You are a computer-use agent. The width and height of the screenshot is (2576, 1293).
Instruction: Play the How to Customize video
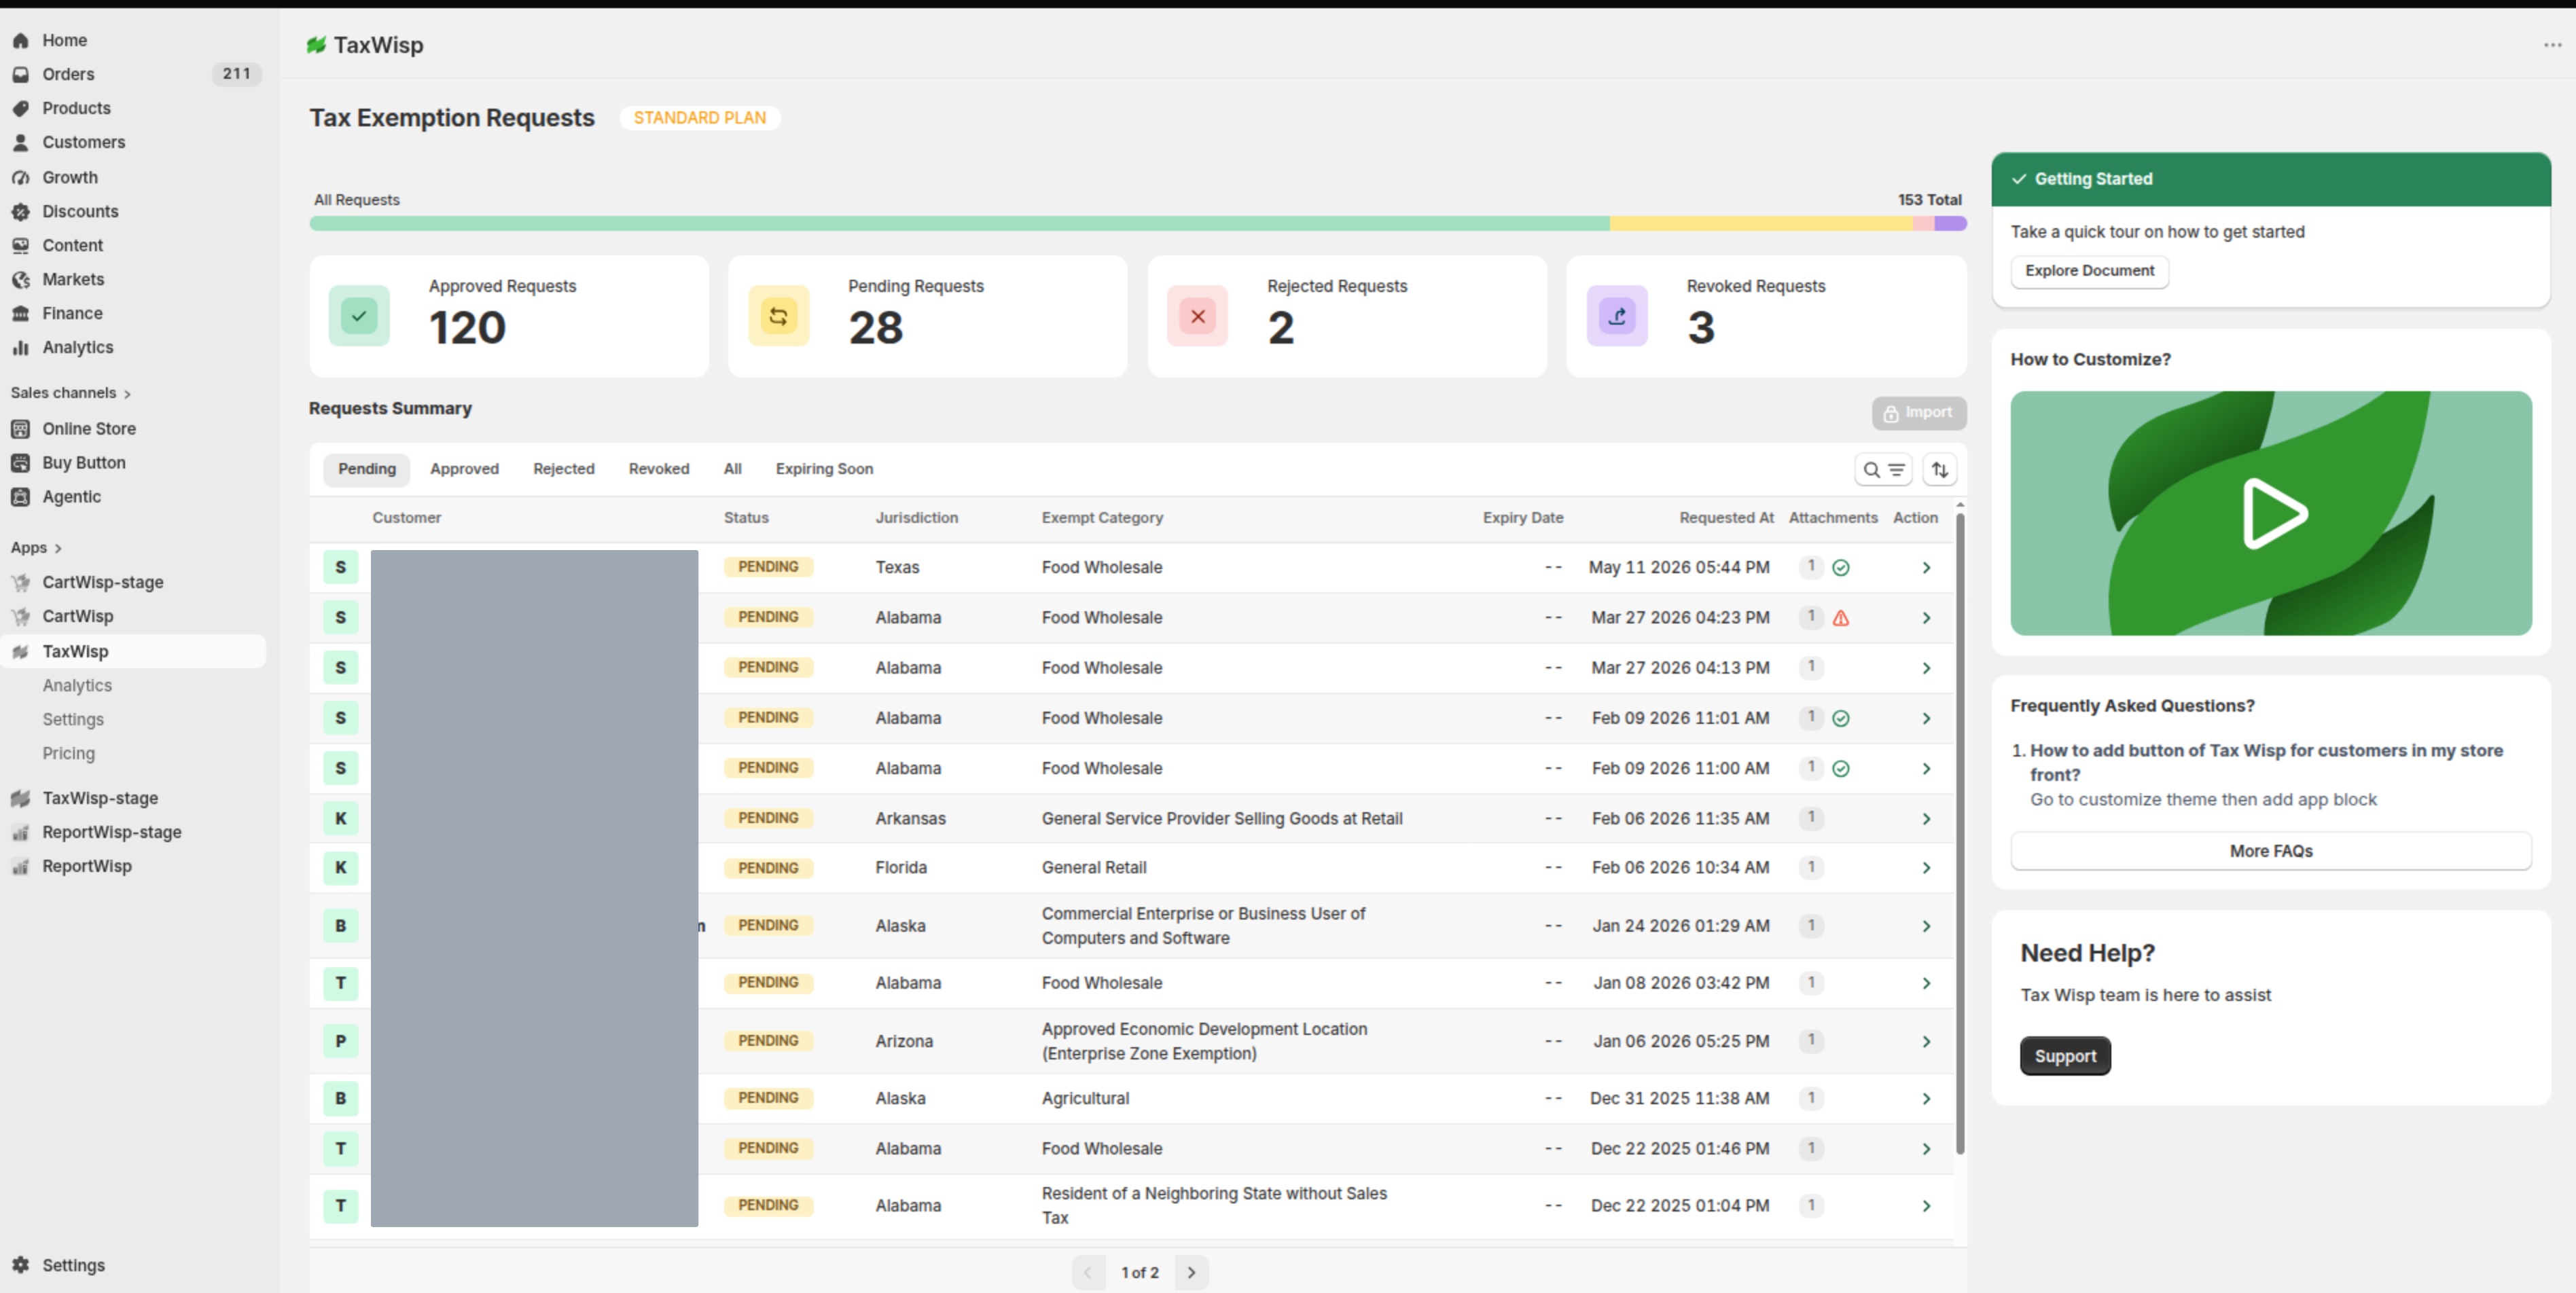(x=2271, y=513)
